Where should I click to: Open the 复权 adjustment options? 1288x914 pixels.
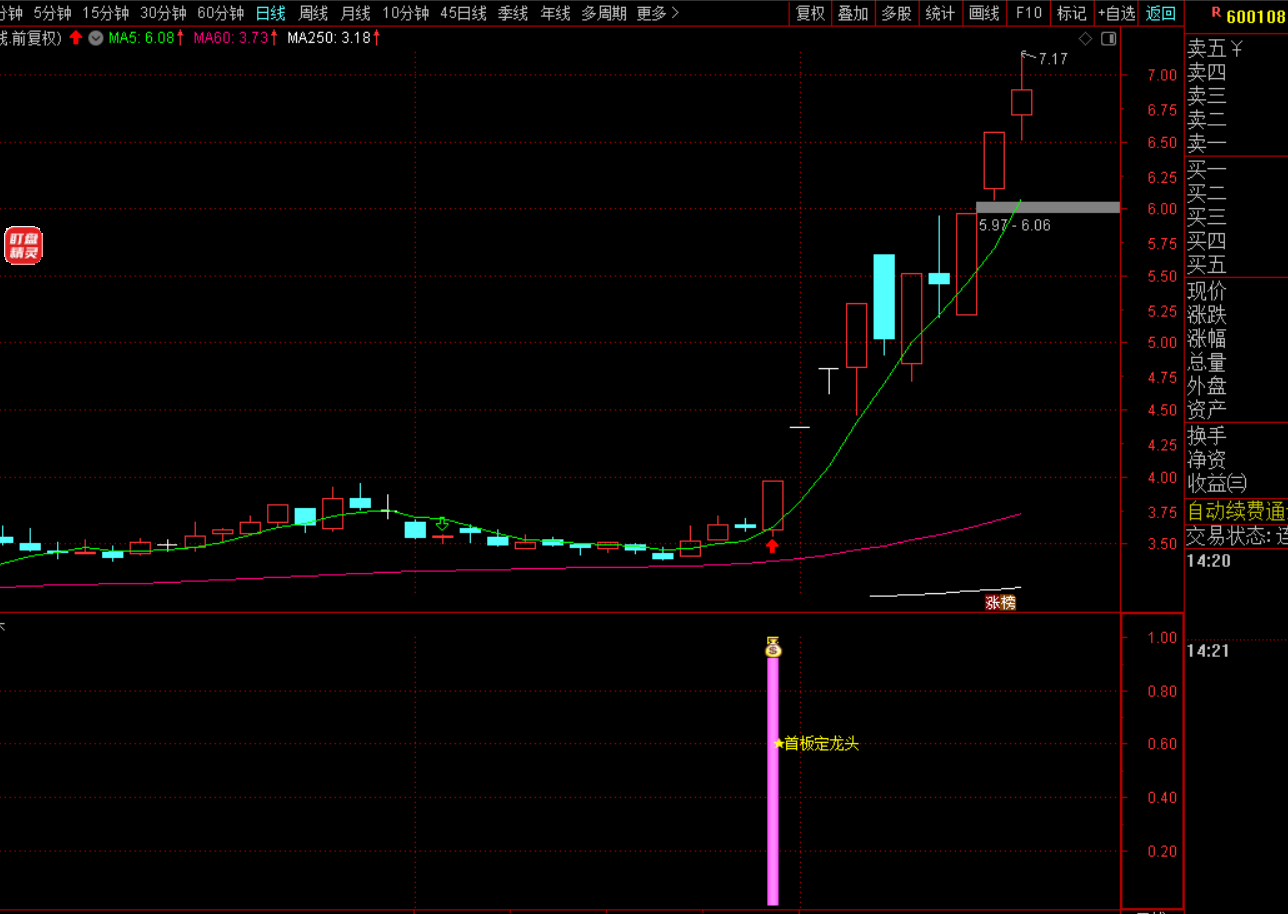click(811, 13)
